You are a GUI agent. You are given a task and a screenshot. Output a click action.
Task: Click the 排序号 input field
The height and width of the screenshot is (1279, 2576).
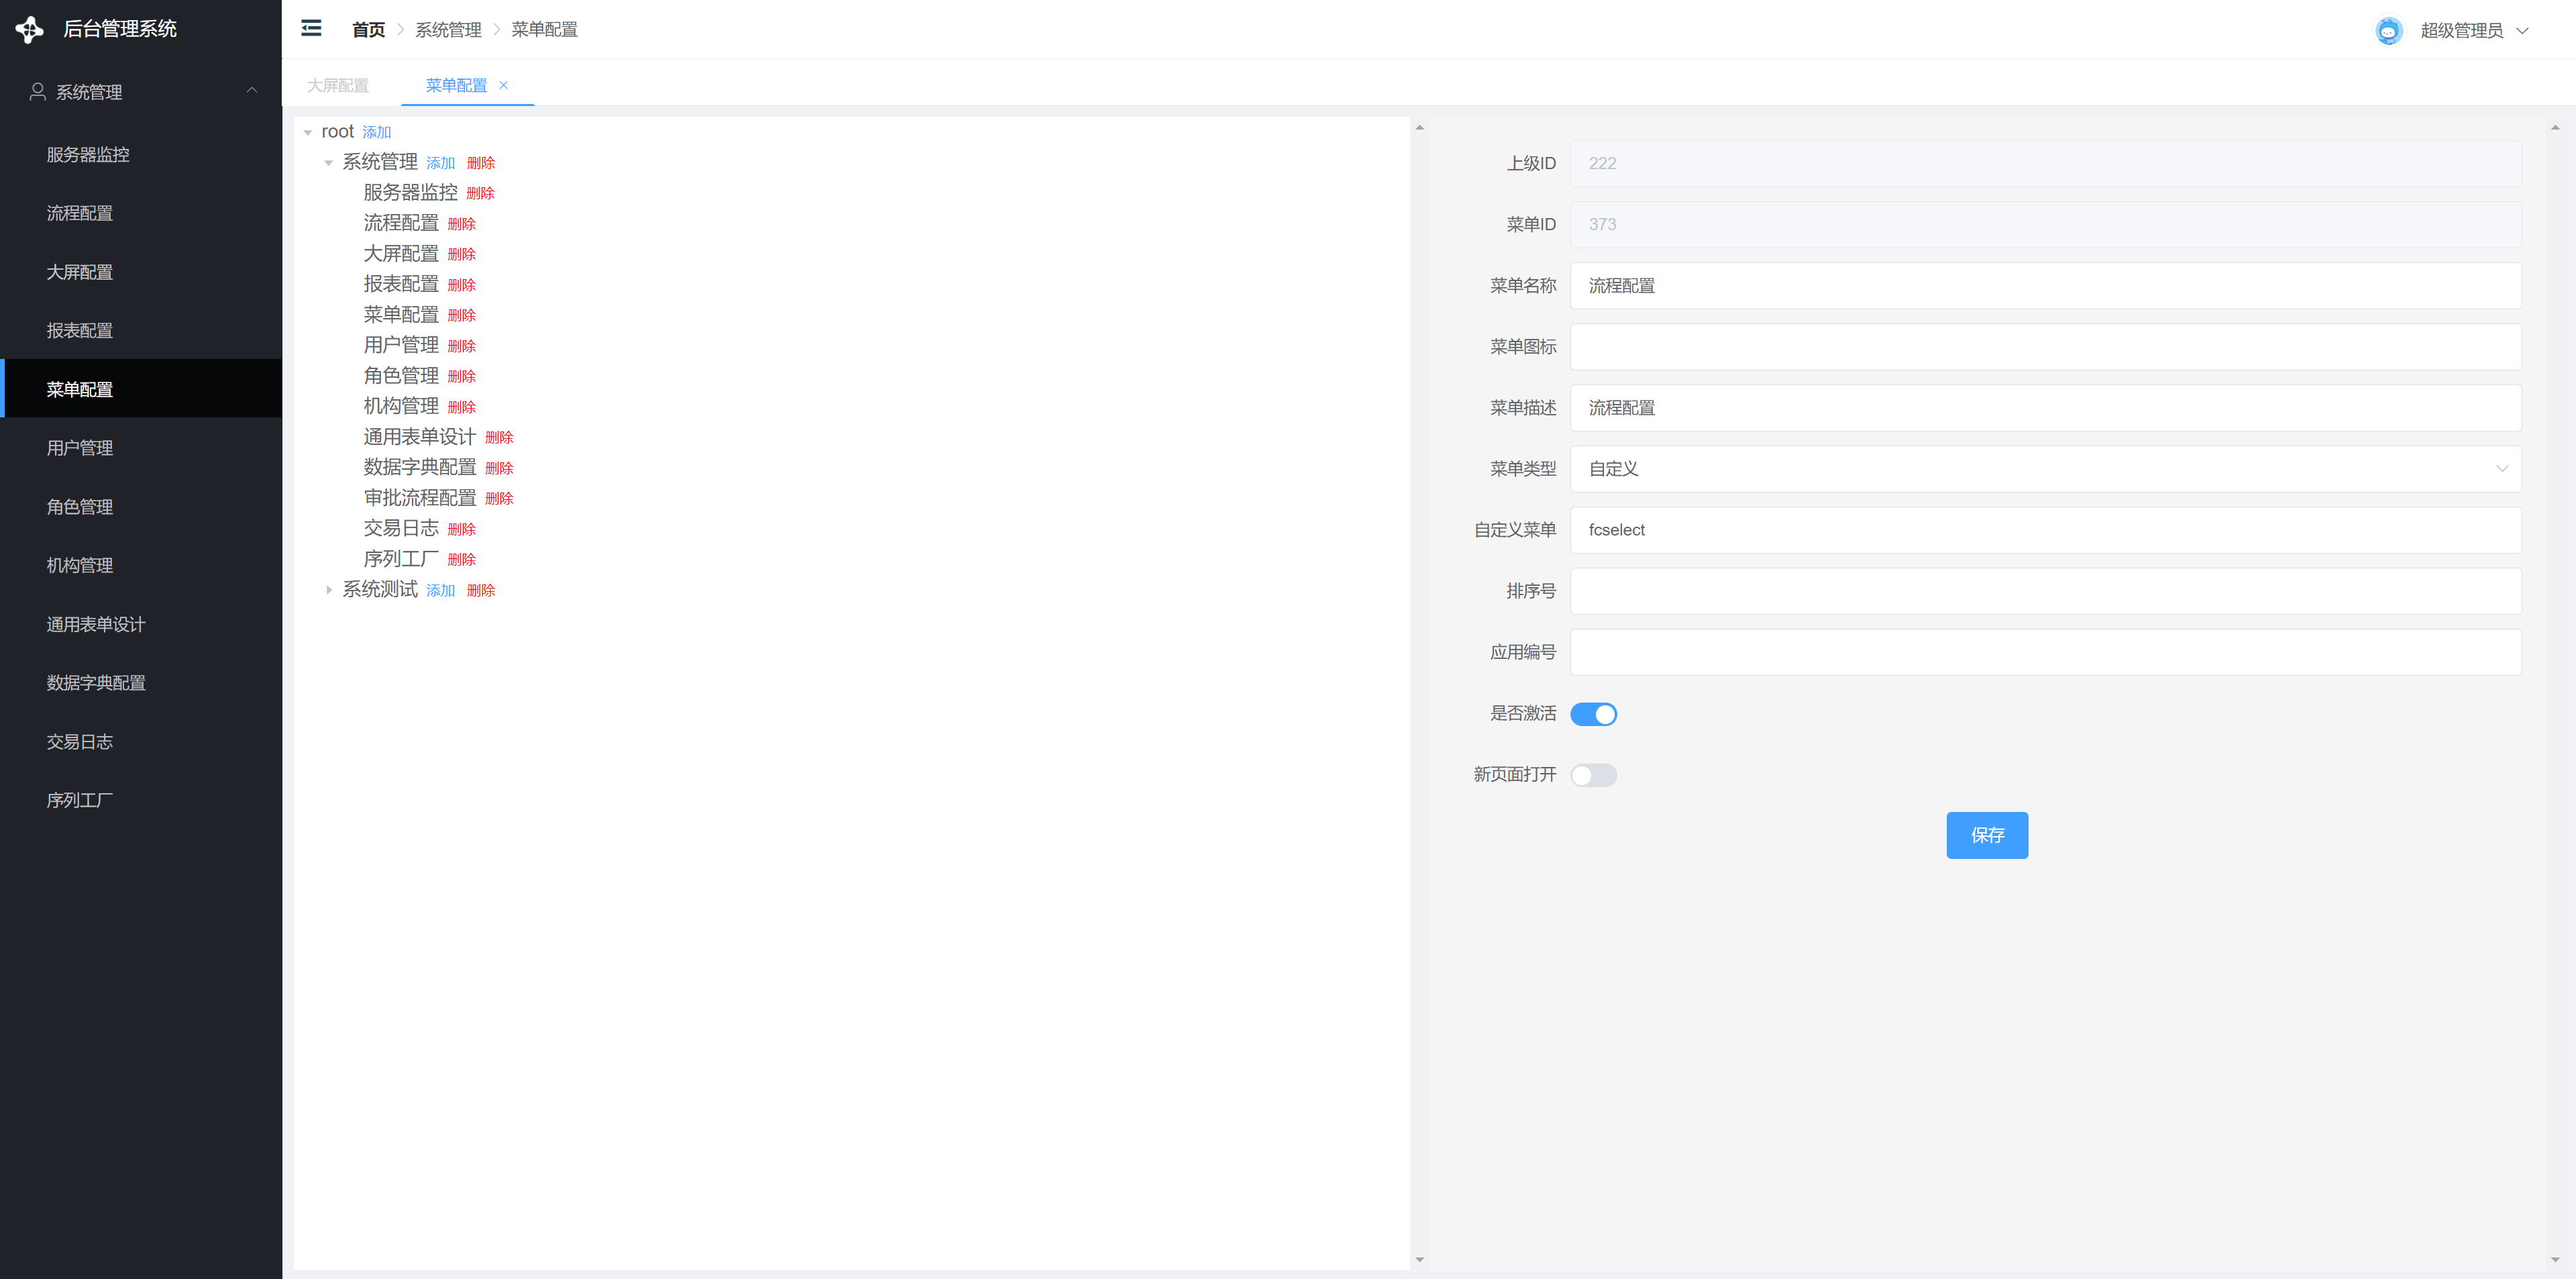(x=2045, y=591)
